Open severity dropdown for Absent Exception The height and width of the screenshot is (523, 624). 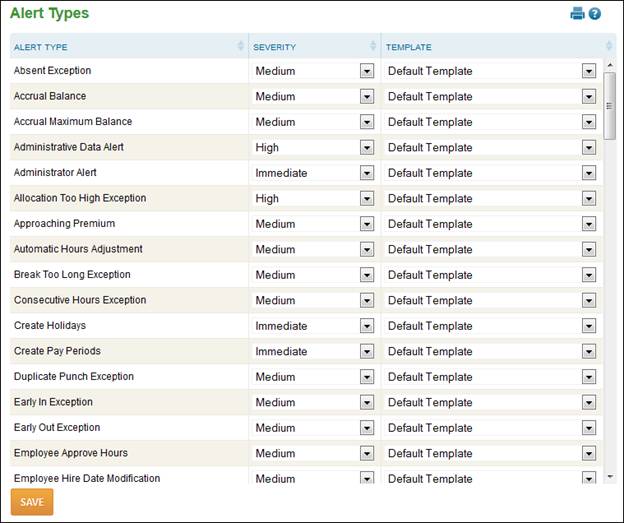point(367,71)
